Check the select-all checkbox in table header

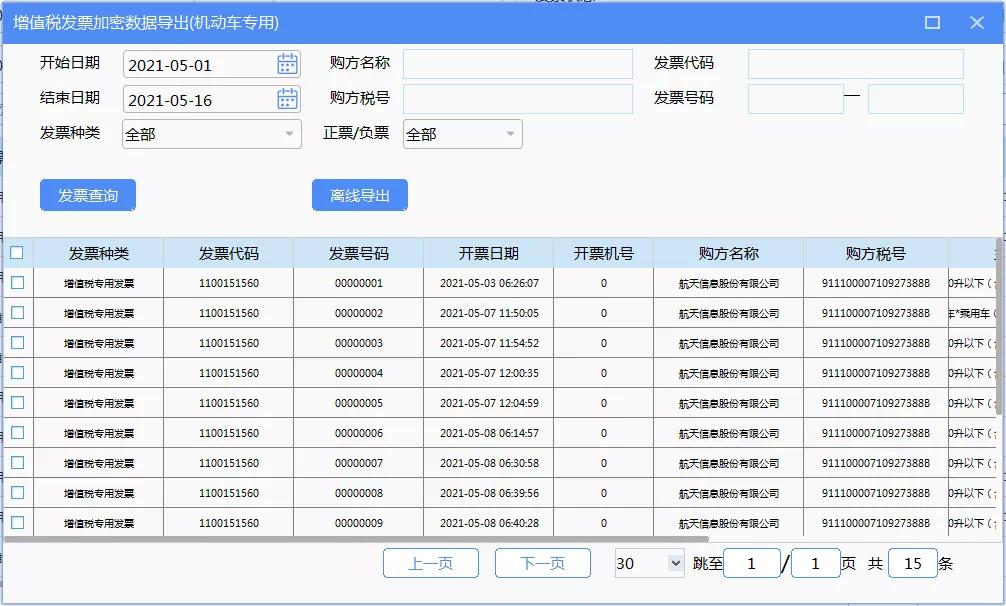click(16, 253)
